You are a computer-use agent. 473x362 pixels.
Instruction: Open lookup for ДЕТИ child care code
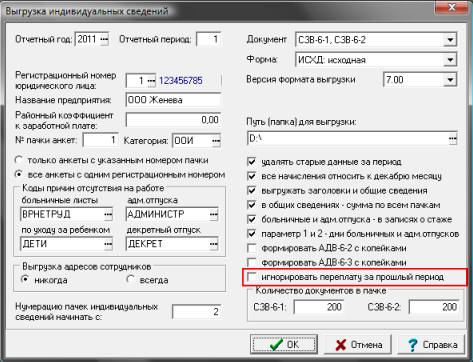108,244
